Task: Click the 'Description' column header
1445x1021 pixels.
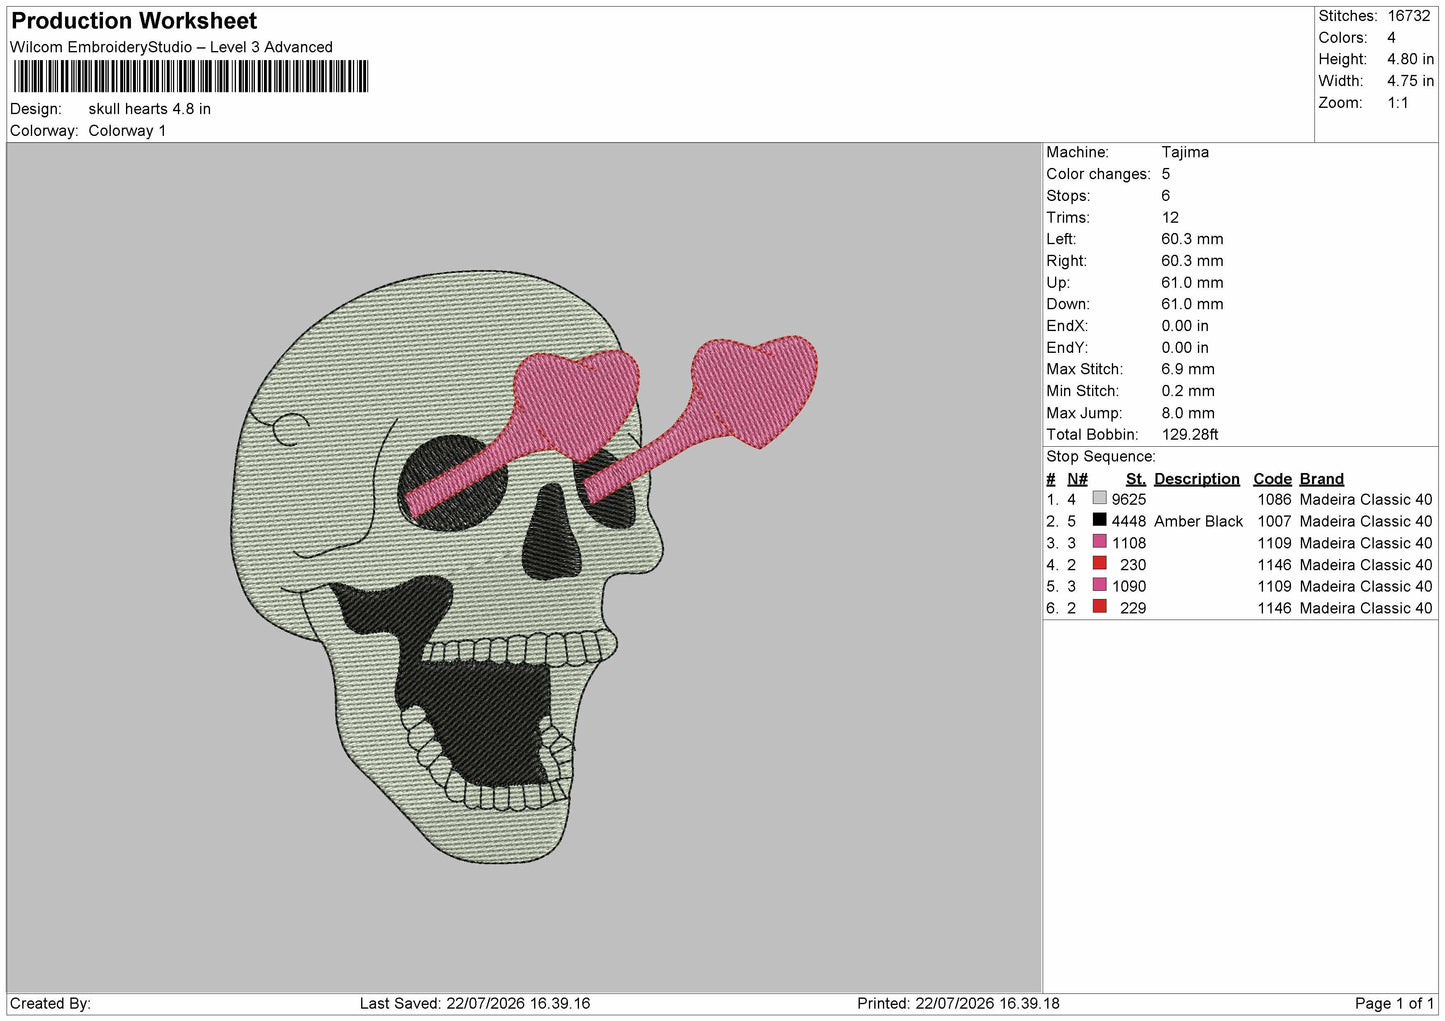Action: click(1196, 479)
